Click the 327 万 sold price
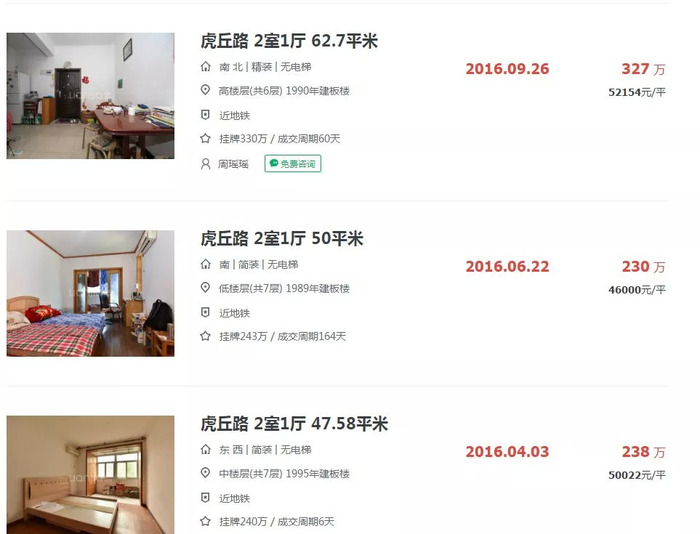Image resolution: width=700 pixels, height=534 pixels. pyautogui.click(x=643, y=69)
